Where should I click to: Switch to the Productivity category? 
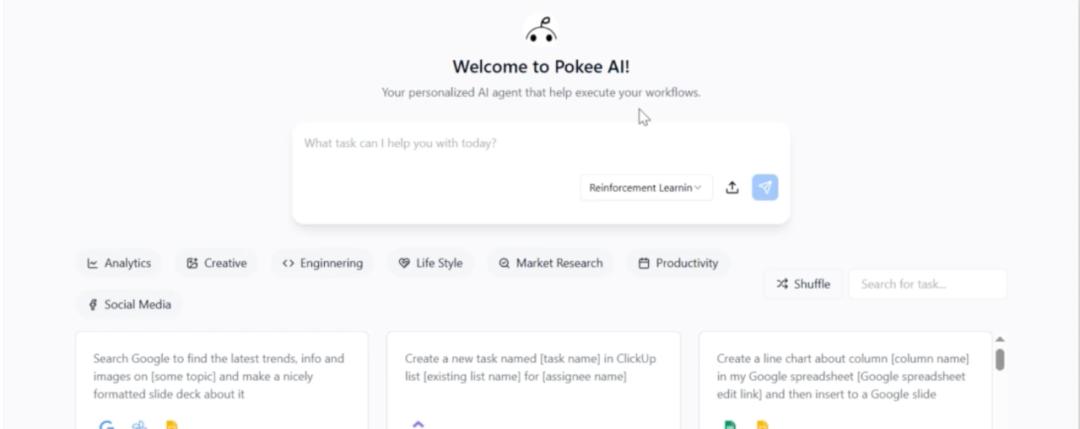pyautogui.click(x=678, y=263)
